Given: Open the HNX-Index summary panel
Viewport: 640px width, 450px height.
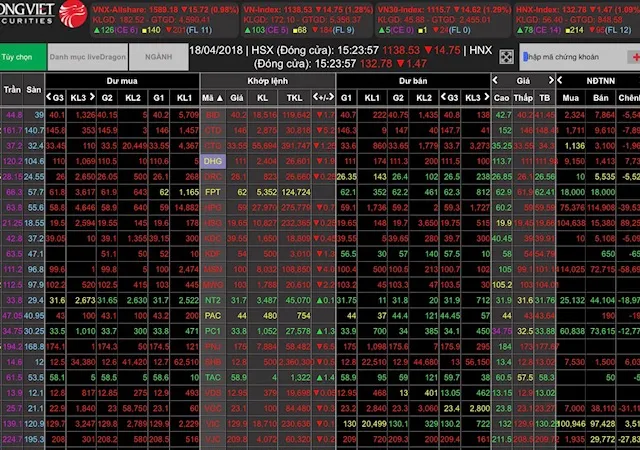Looking at the screenshot, I should (x=576, y=19).
